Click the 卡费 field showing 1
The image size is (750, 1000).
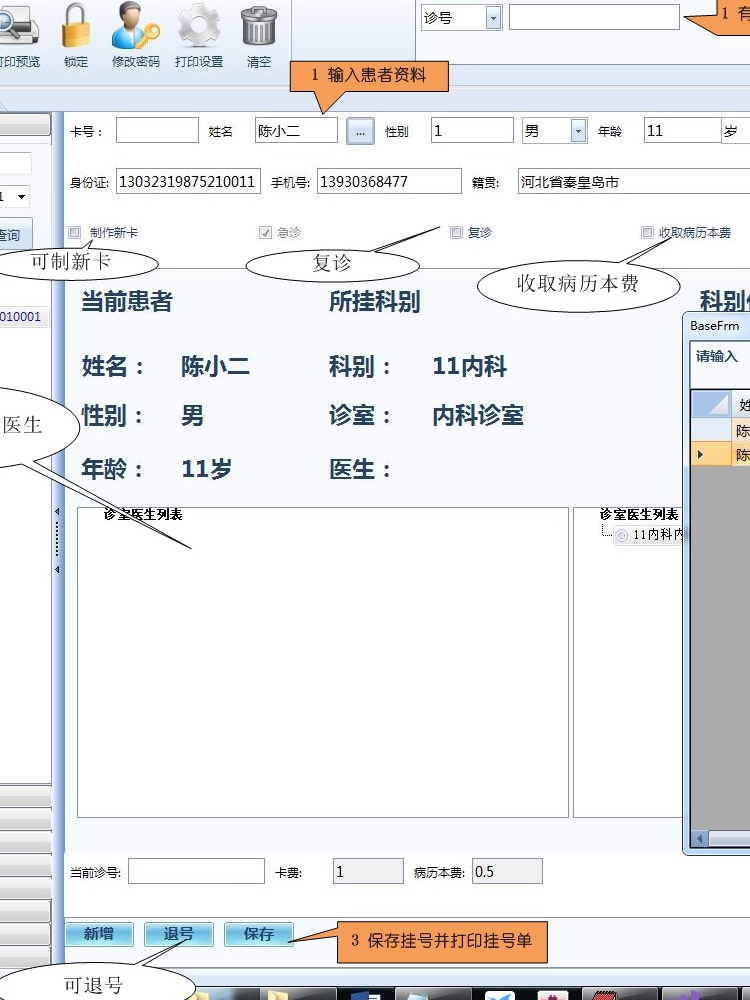tap(368, 871)
